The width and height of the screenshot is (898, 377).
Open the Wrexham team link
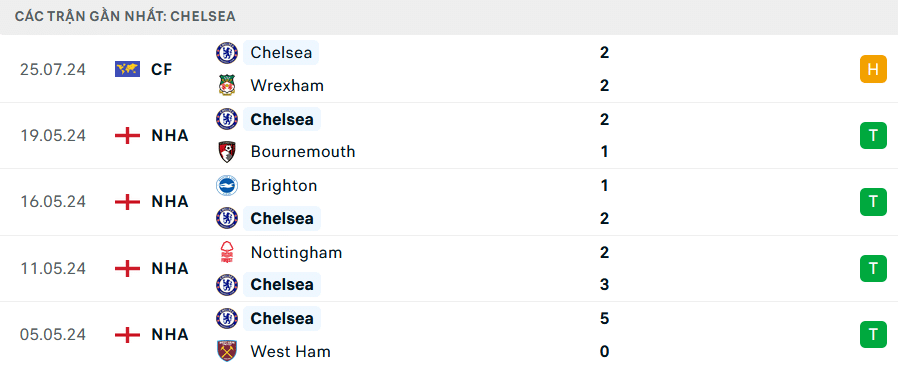[x=287, y=85]
